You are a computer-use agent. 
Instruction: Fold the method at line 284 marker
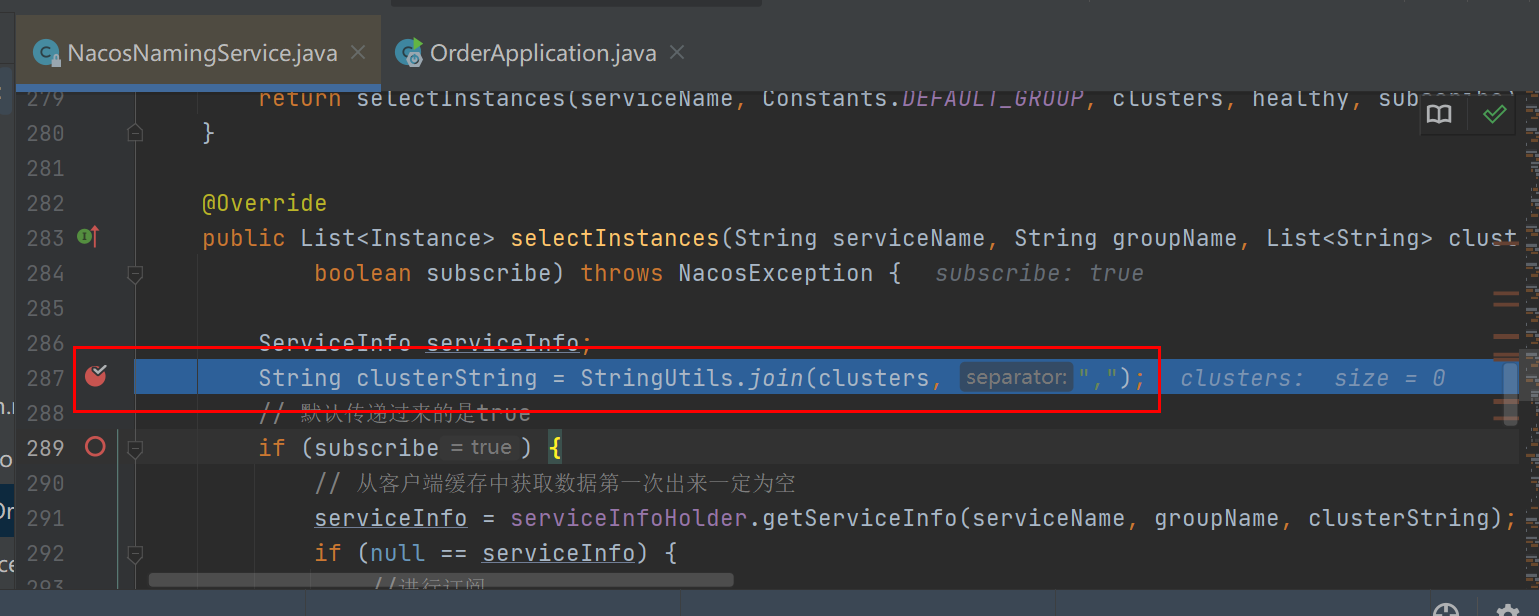(135, 273)
